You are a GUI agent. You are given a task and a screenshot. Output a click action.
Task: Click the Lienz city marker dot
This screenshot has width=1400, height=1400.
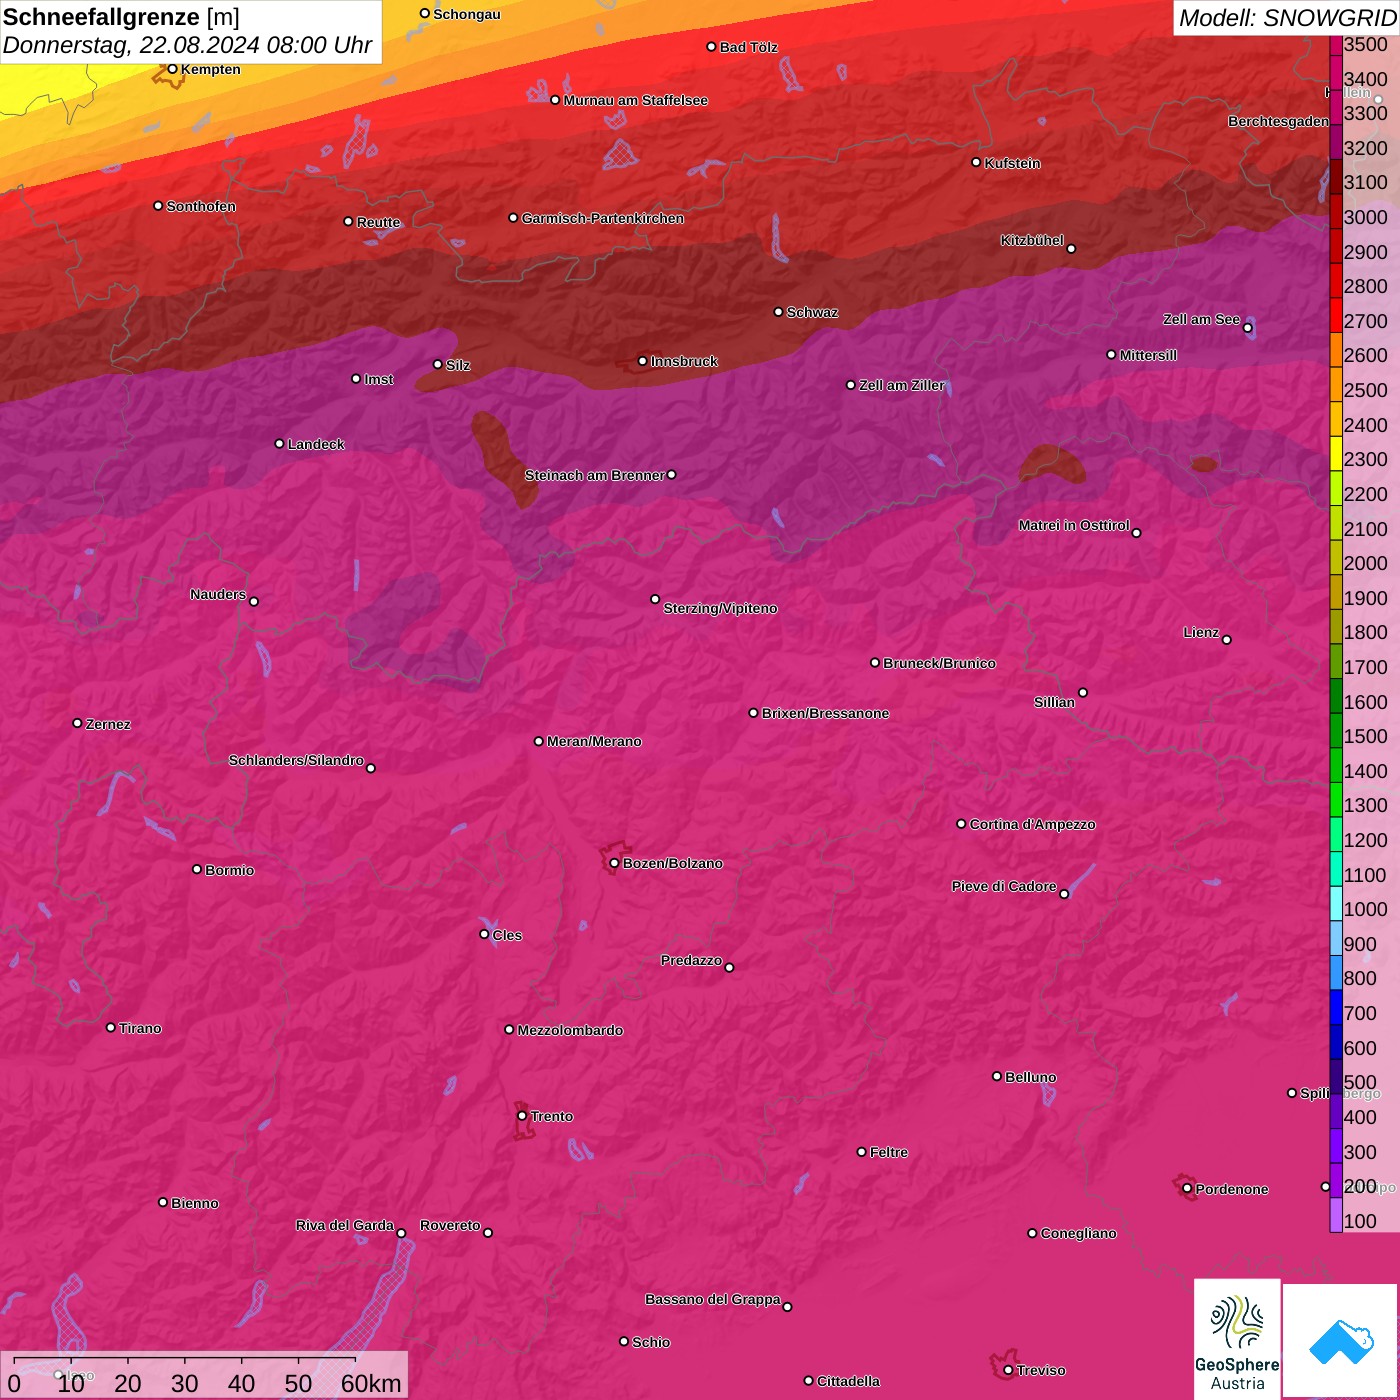(1227, 640)
